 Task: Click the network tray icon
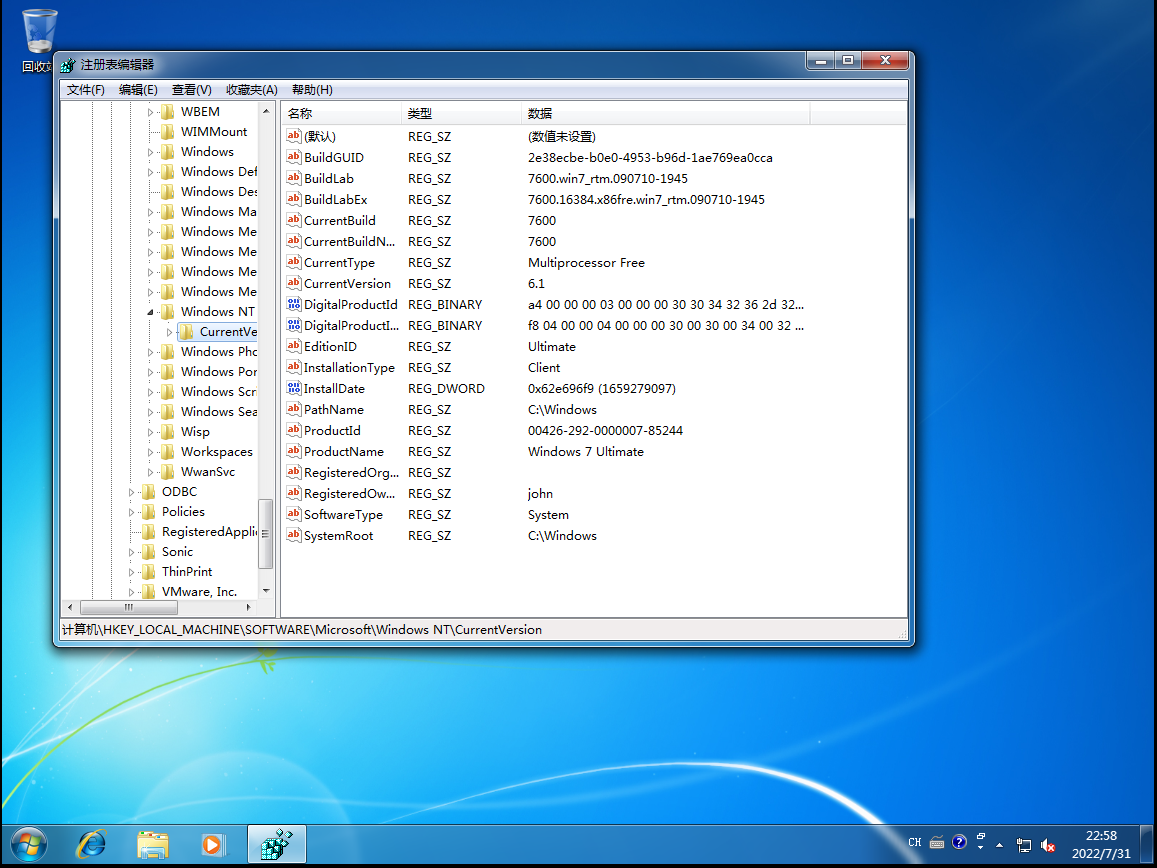click(1023, 845)
